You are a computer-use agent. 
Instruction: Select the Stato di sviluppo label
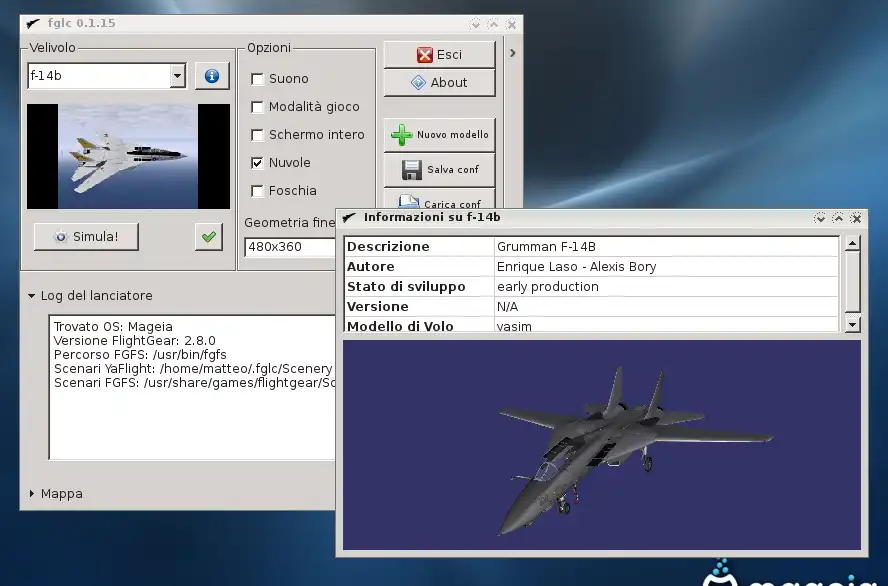pos(406,286)
